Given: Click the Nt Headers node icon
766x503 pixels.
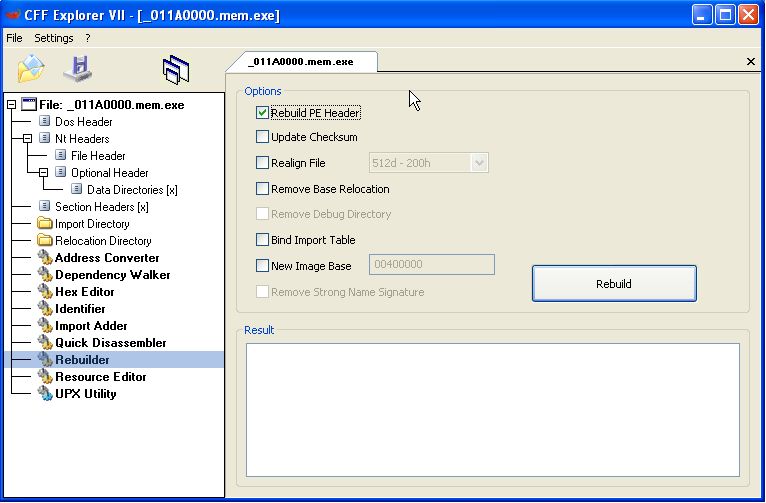Looking at the screenshot, I should [x=44, y=138].
